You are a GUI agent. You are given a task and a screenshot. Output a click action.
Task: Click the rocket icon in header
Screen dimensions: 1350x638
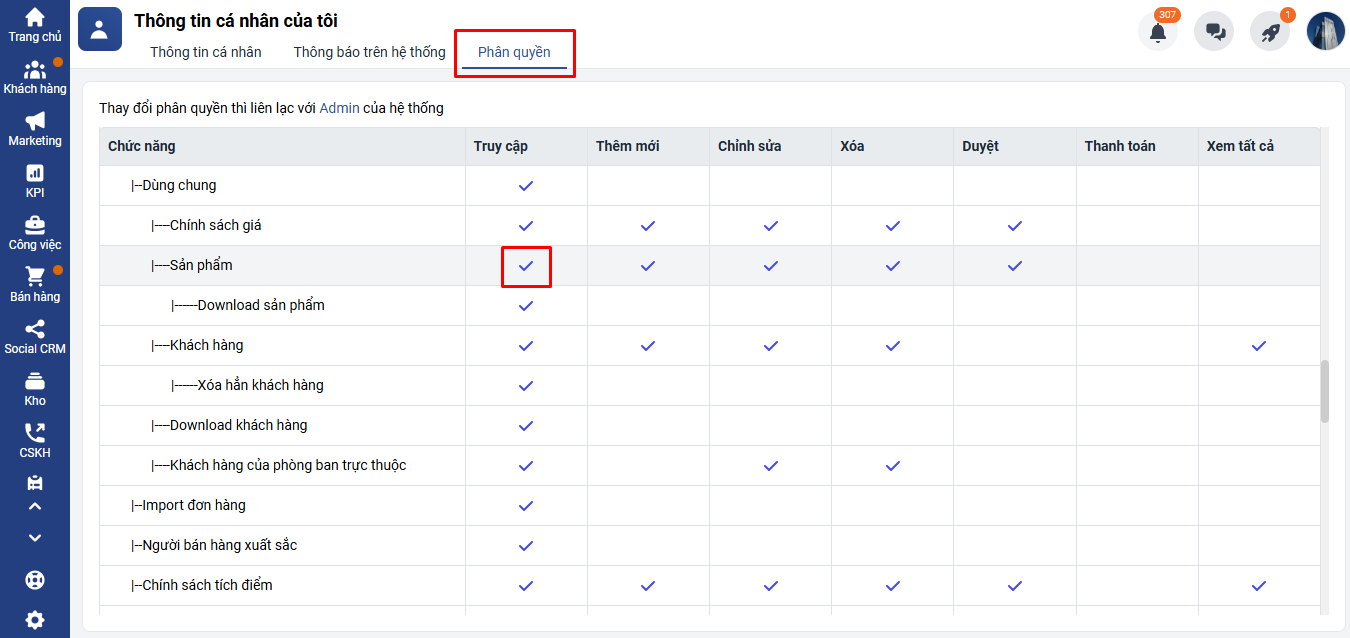pyautogui.click(x=1270, y=32)
